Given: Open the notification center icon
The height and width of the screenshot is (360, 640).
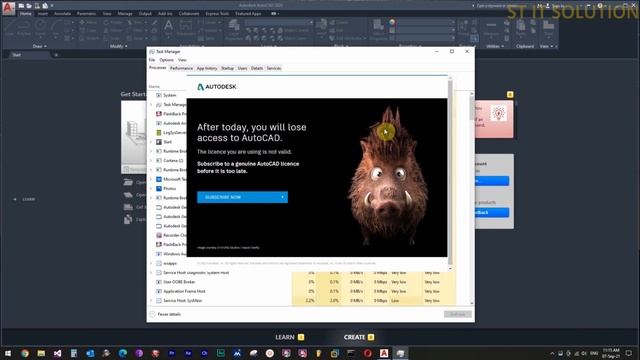Looking at the screenshot, I should [x=629, y=353].
